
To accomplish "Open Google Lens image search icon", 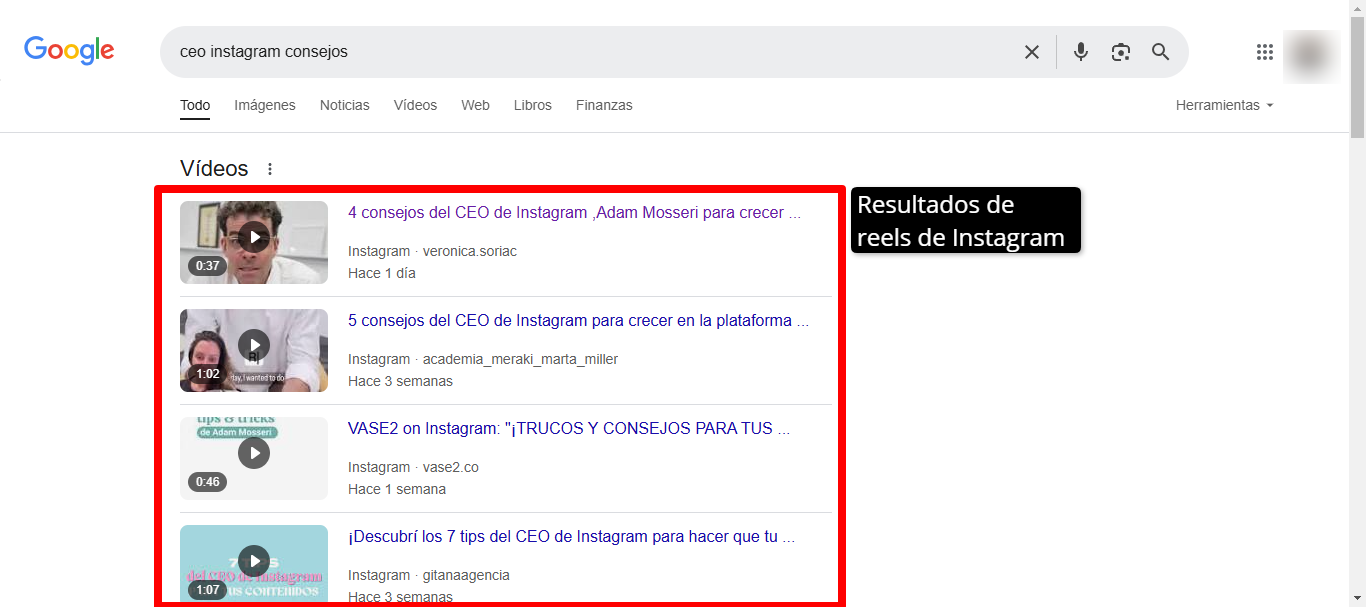I will pos(1121,52).
